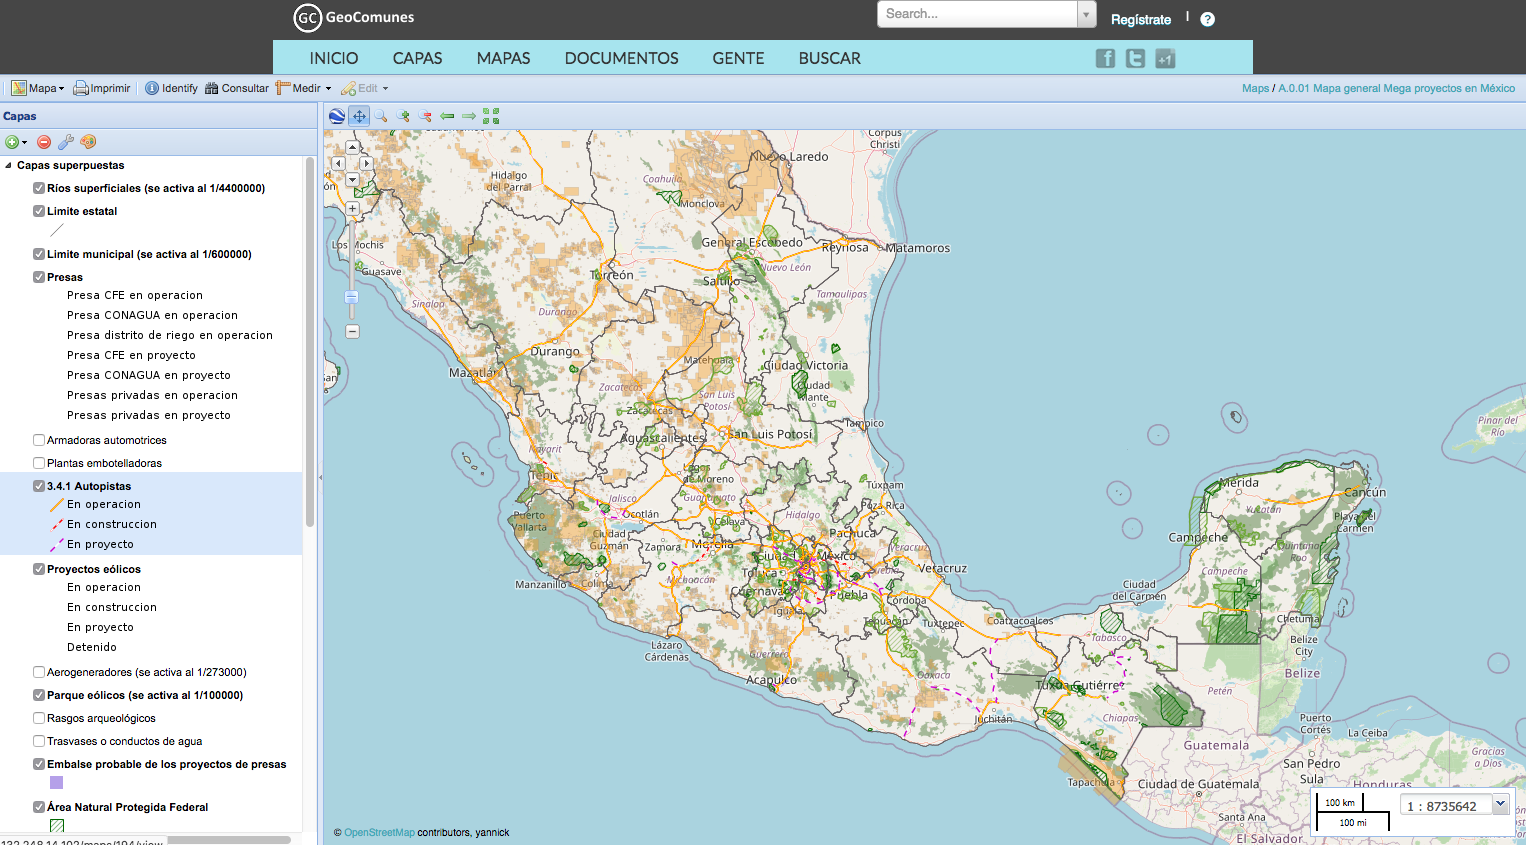Pan map down with arrow button
This screenshot has height=845, width=1526.
352,179
